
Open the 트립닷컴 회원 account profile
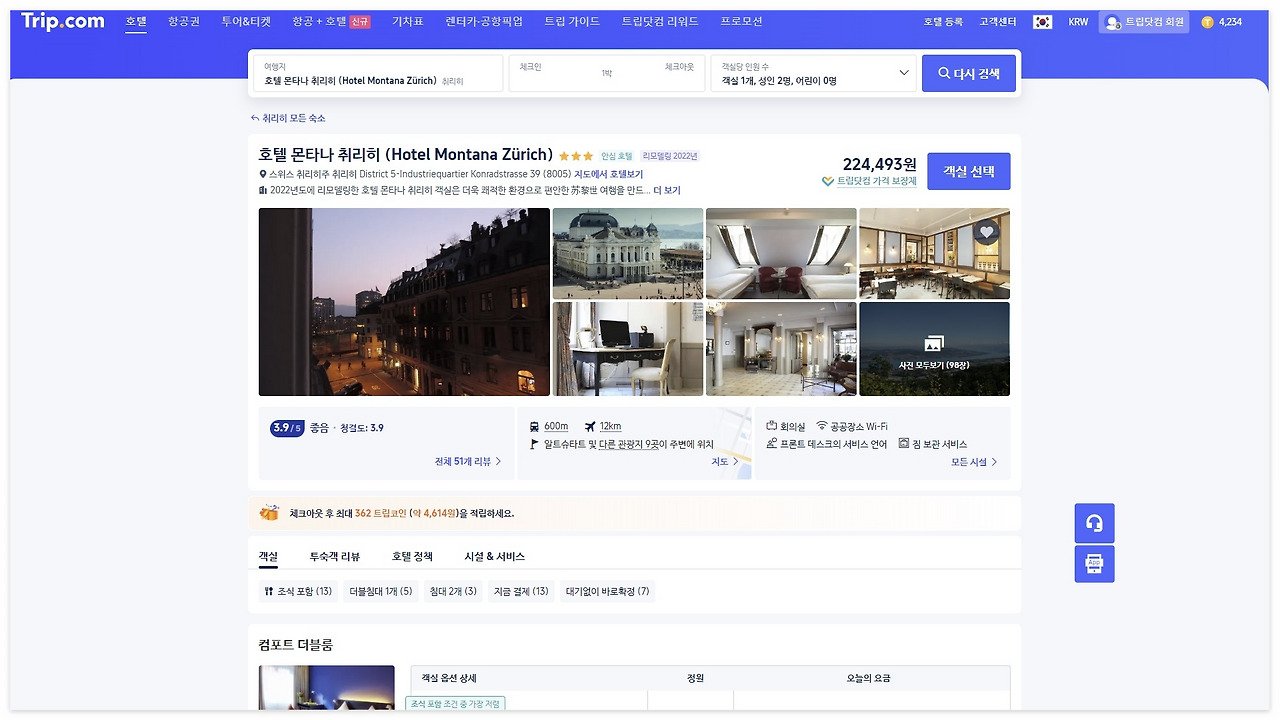[x=1144, y=22]
